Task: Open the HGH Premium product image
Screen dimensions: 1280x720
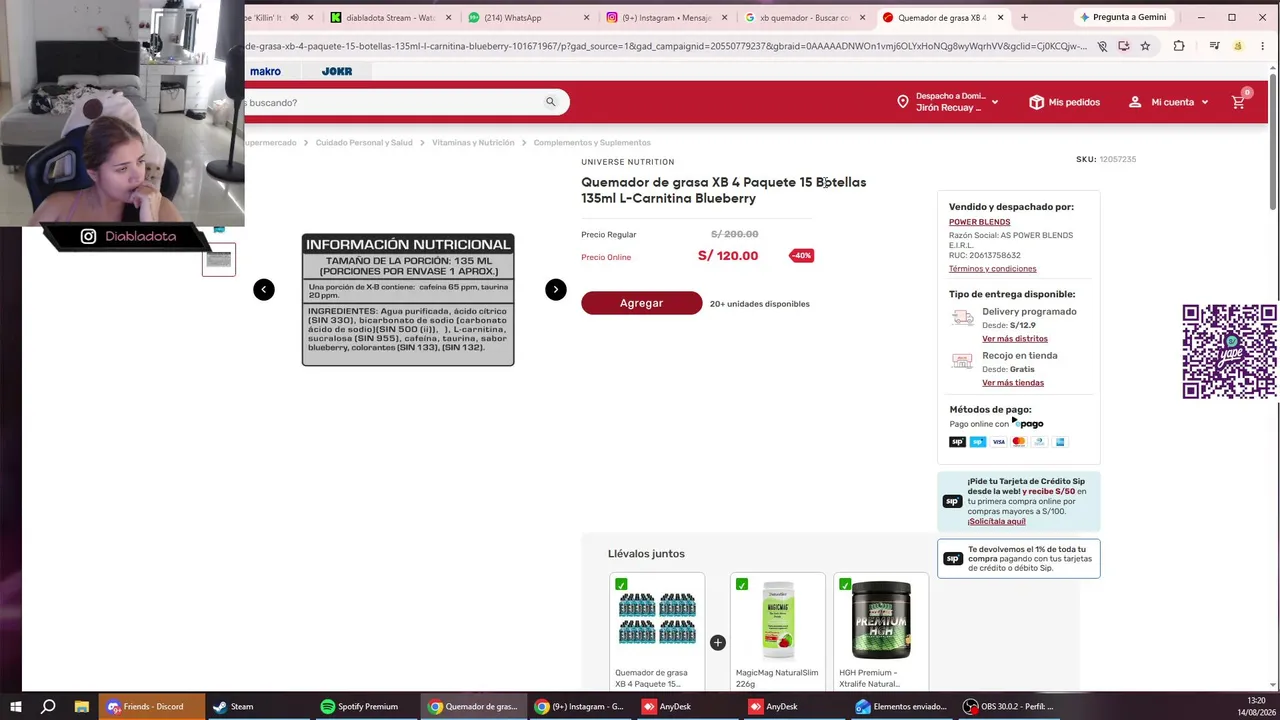Action: click(881, 620)
